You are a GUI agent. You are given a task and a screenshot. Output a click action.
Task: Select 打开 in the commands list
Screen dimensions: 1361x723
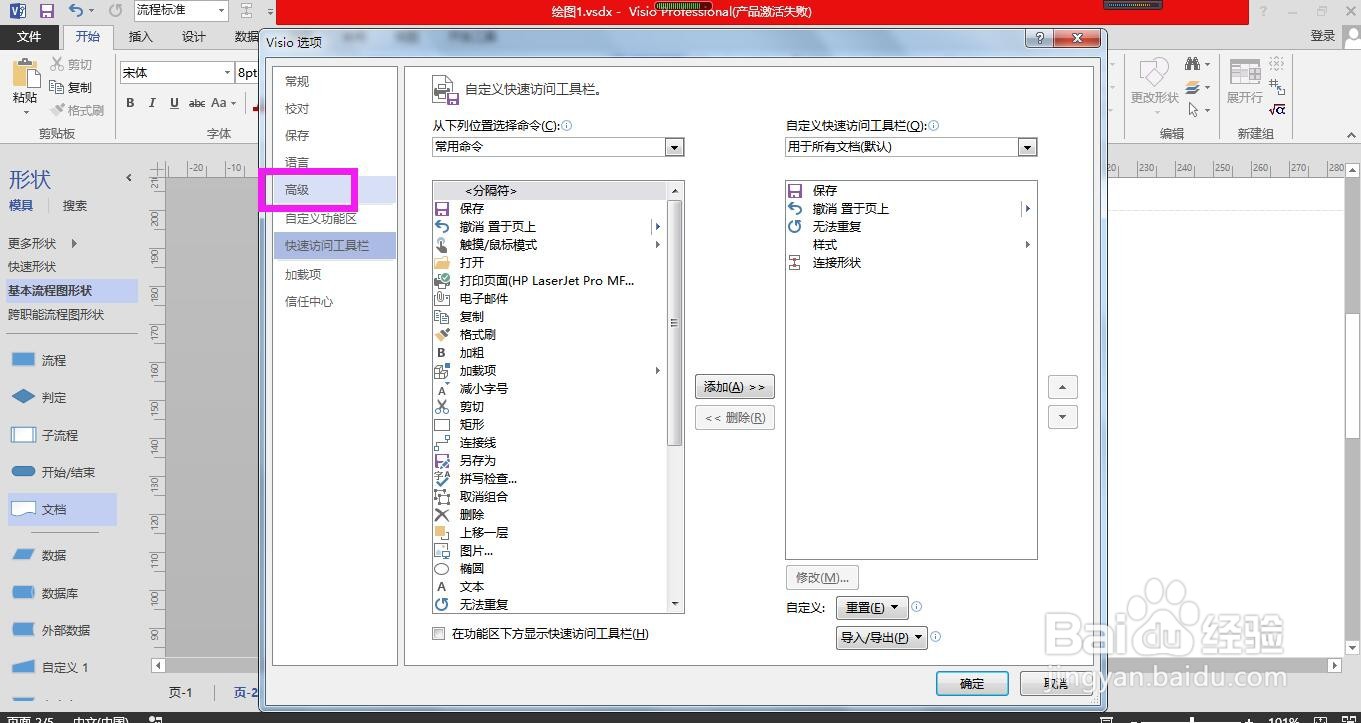[472, 262]
